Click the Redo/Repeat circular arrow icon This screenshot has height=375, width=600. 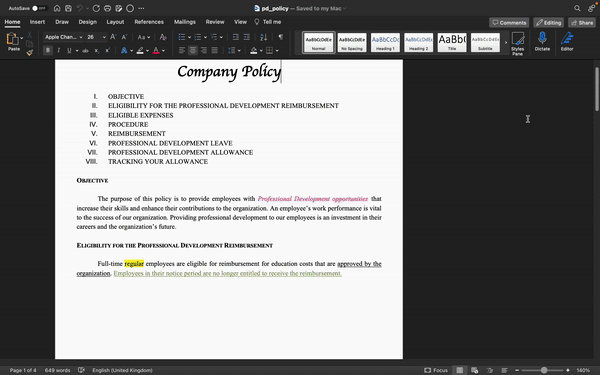[96, 8]
